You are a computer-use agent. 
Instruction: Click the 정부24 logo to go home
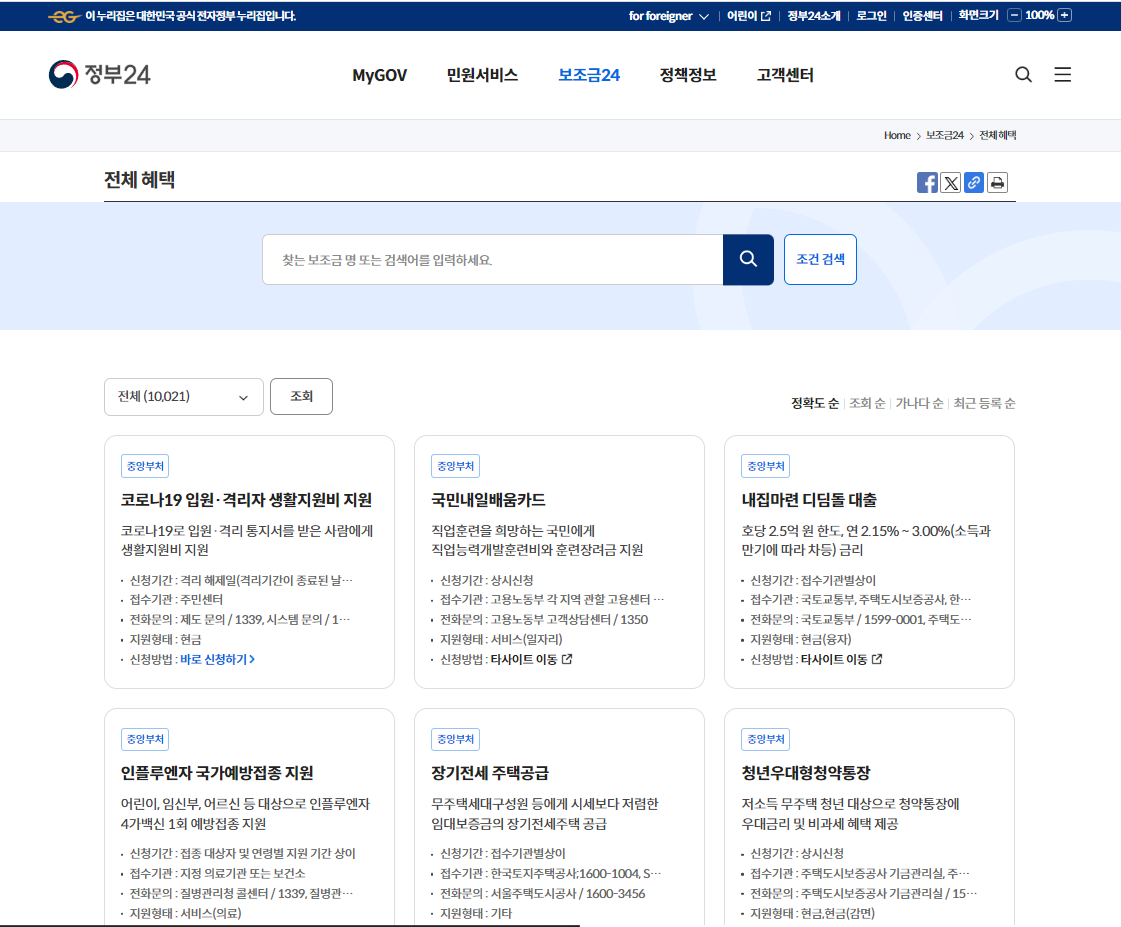[100, 74]
